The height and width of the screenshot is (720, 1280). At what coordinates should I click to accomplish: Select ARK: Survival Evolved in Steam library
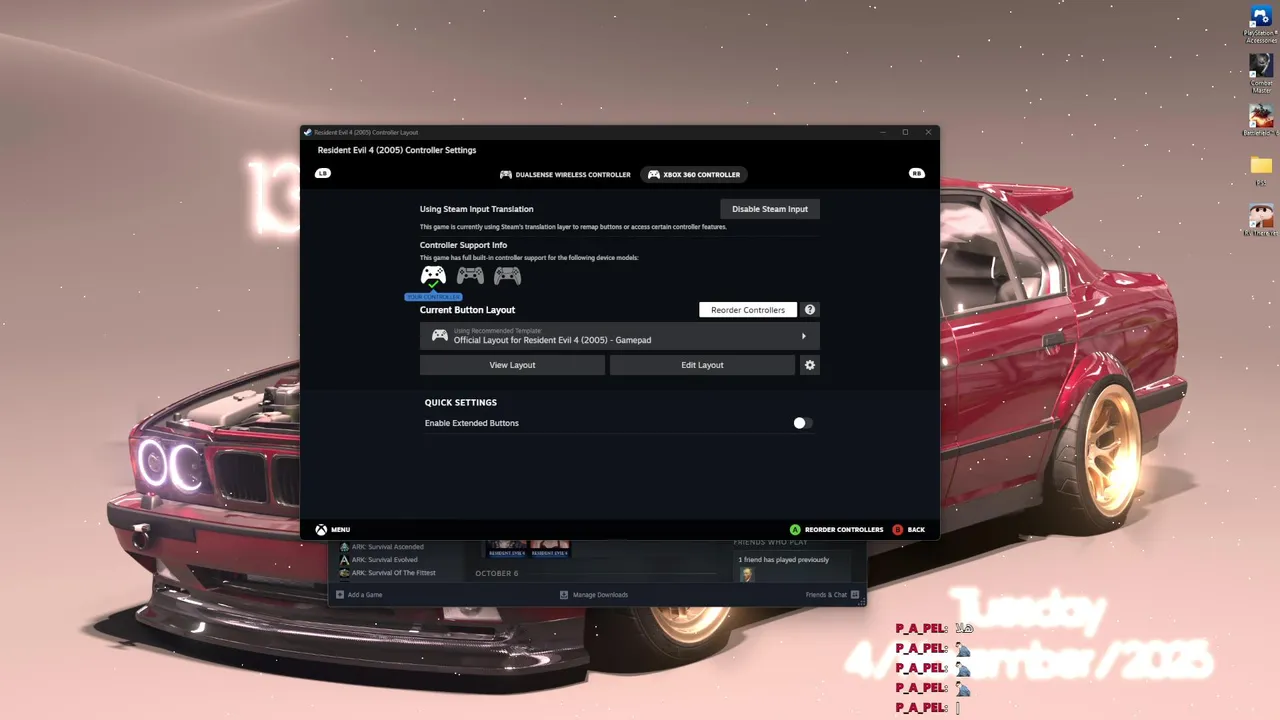tap(379, 560)
